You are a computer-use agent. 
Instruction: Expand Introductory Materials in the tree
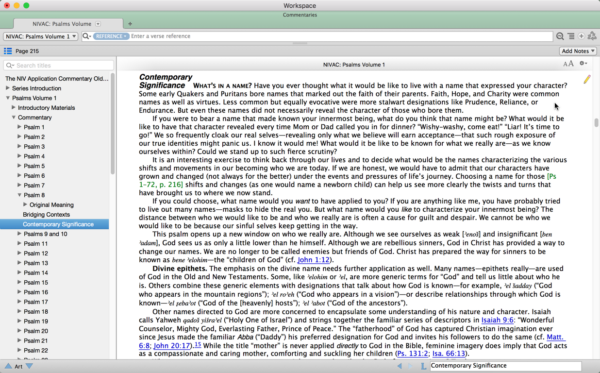[13, 108]
